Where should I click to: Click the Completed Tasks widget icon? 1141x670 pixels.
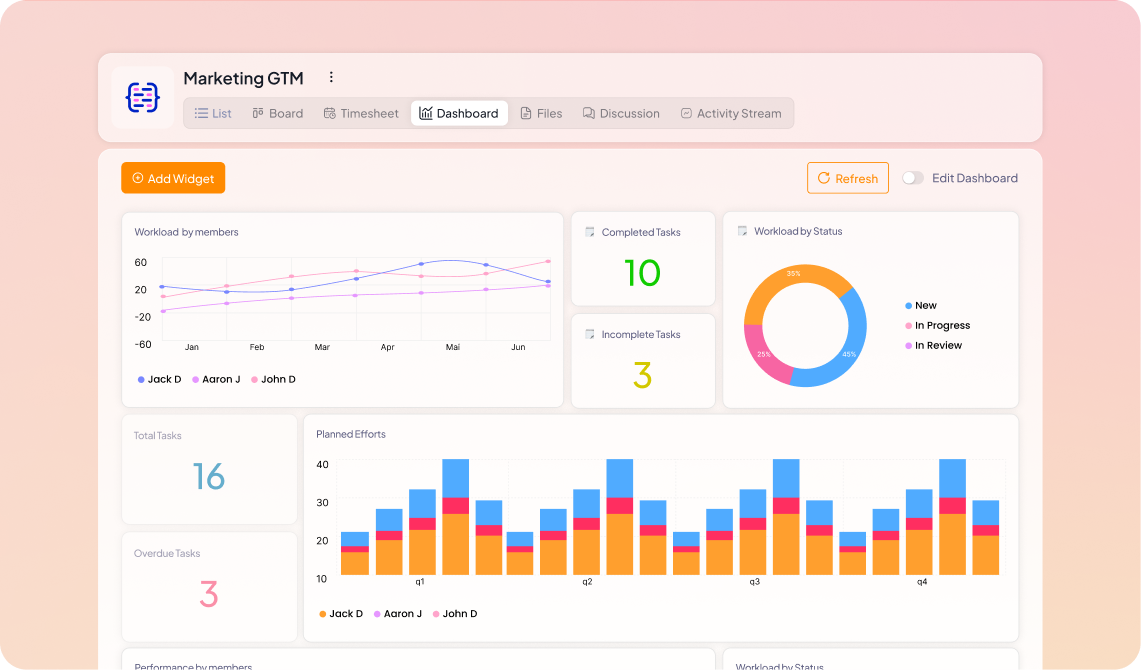590,232
